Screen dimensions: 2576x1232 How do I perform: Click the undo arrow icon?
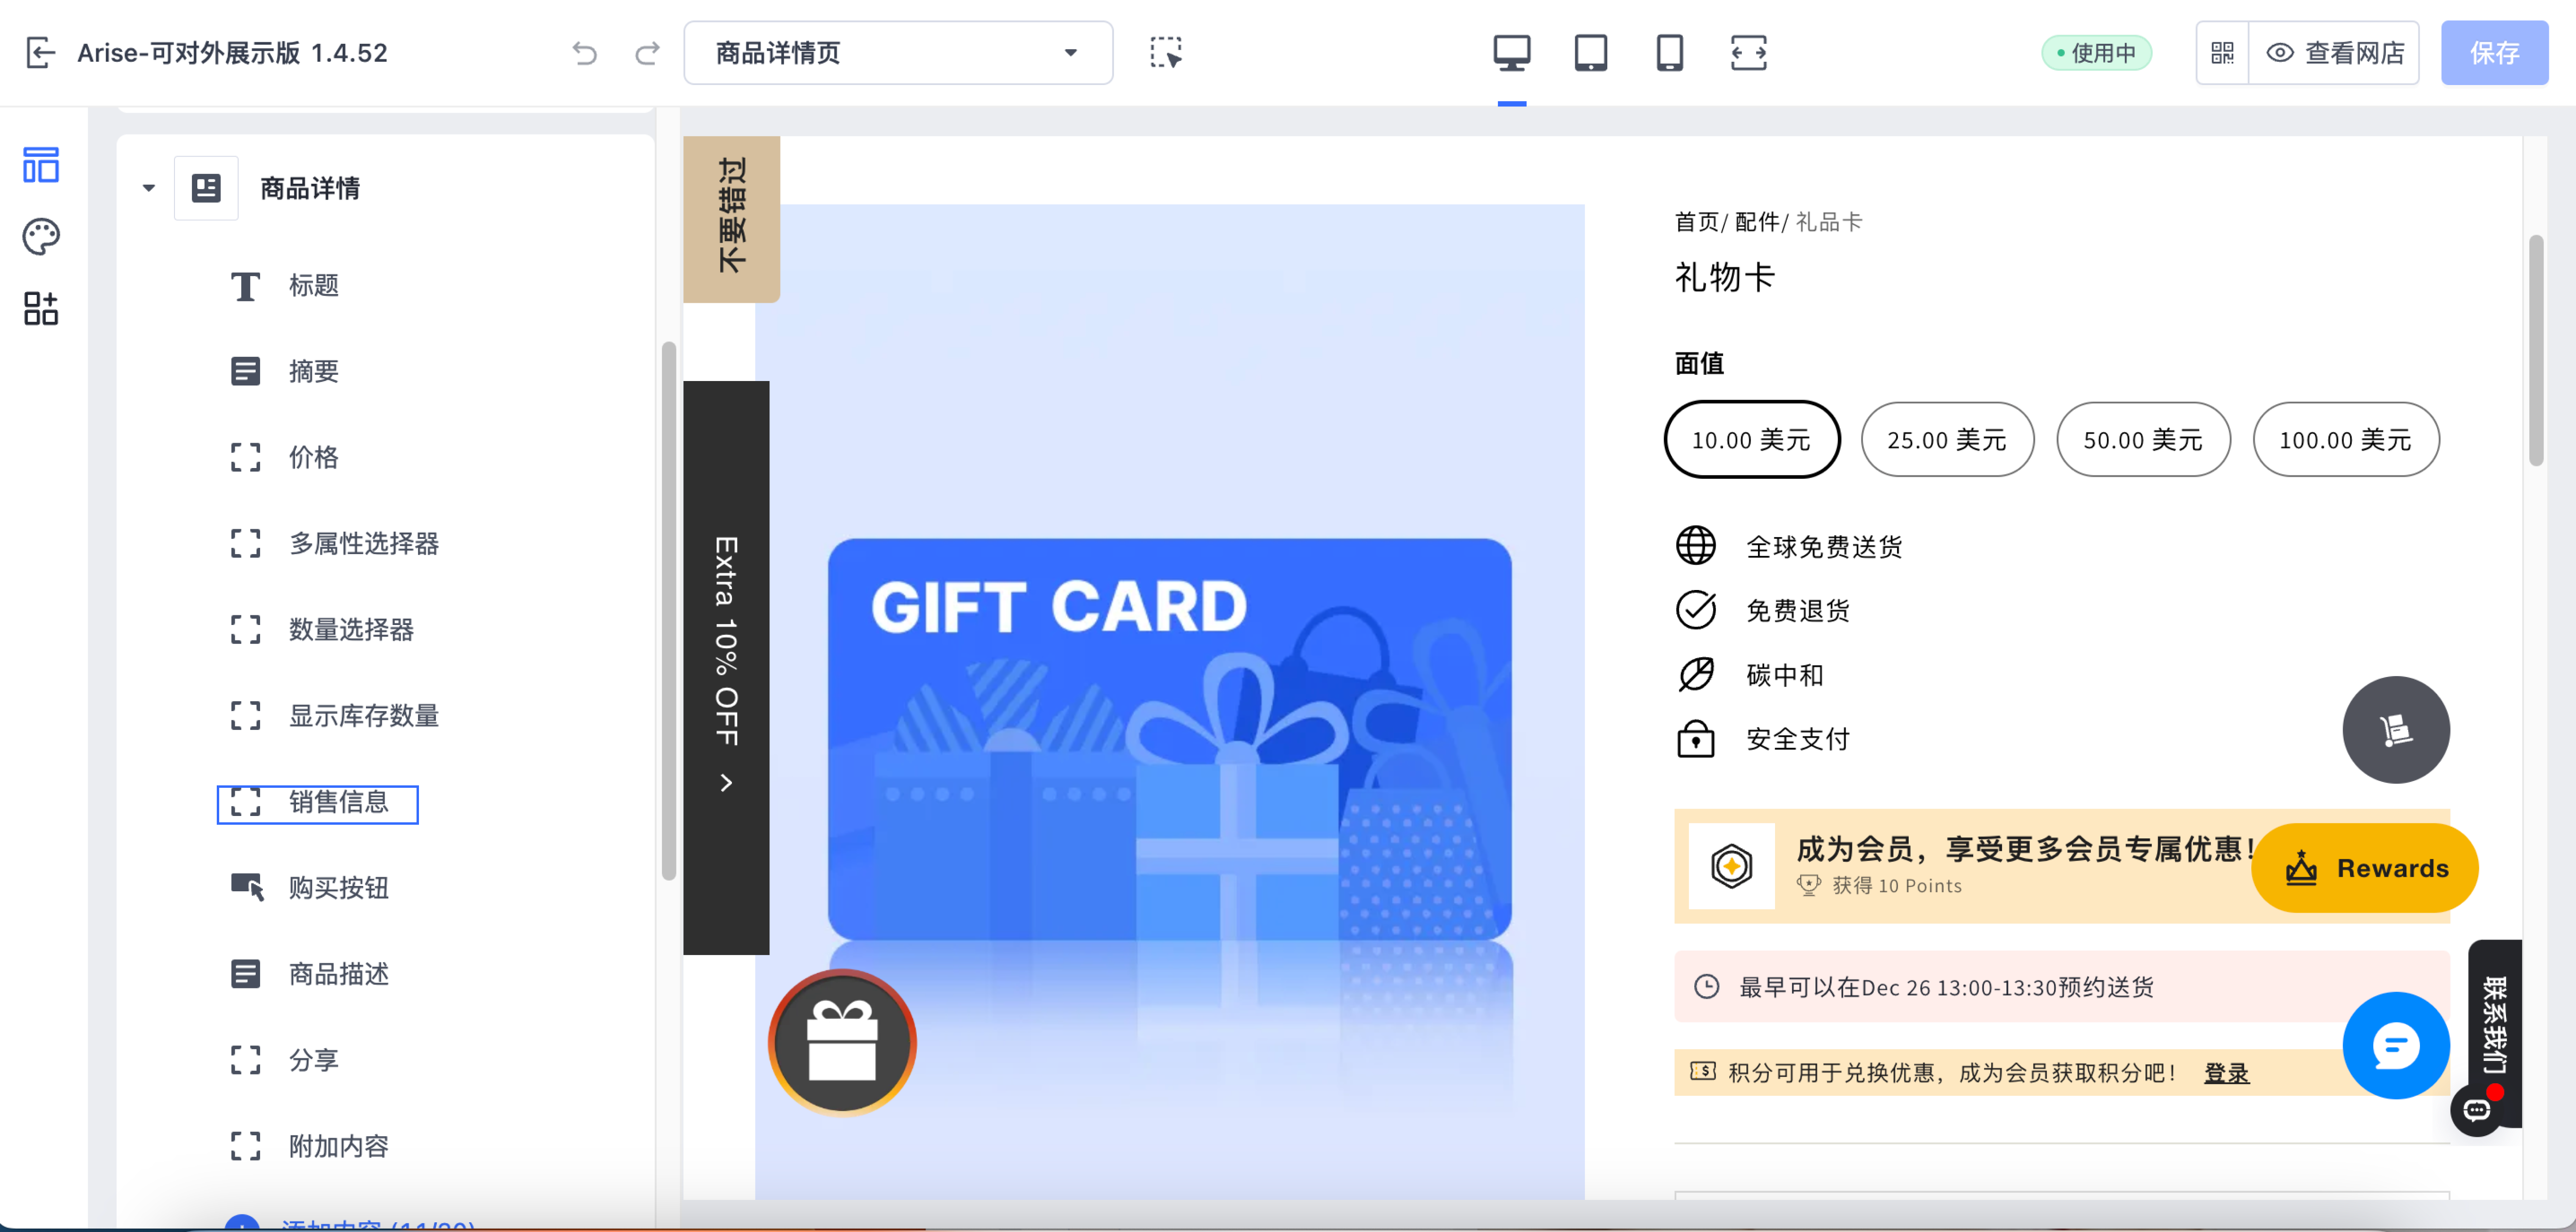585,53
